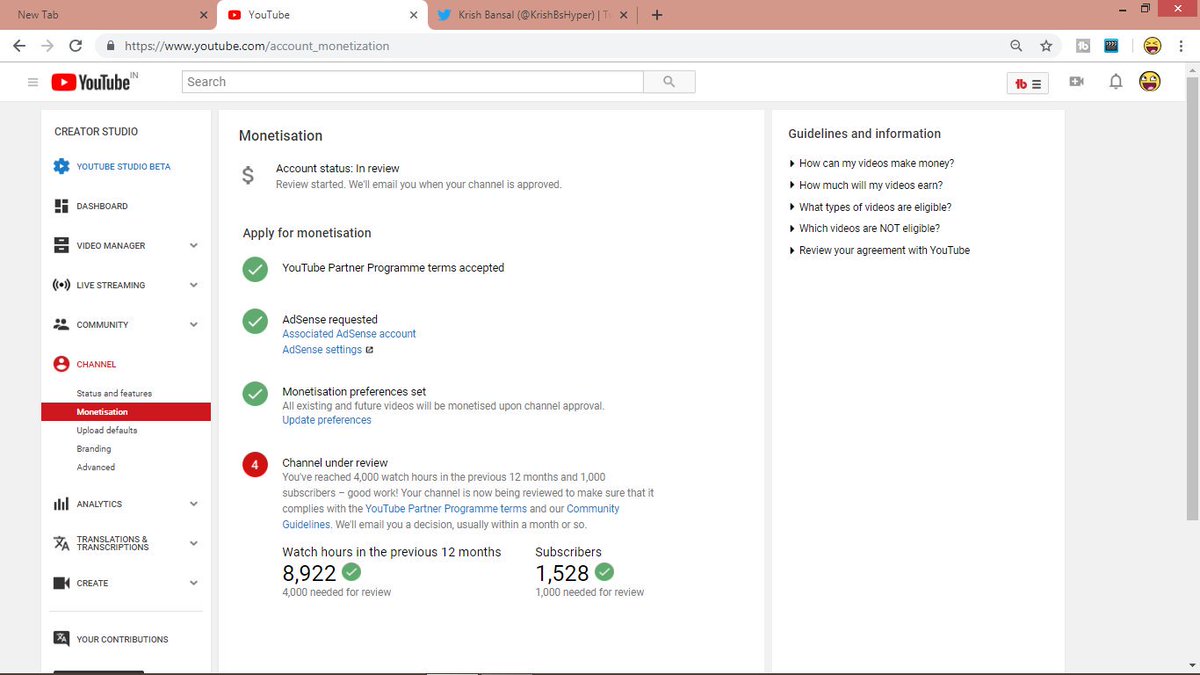Close the New Tab tab

coord(204,15)
